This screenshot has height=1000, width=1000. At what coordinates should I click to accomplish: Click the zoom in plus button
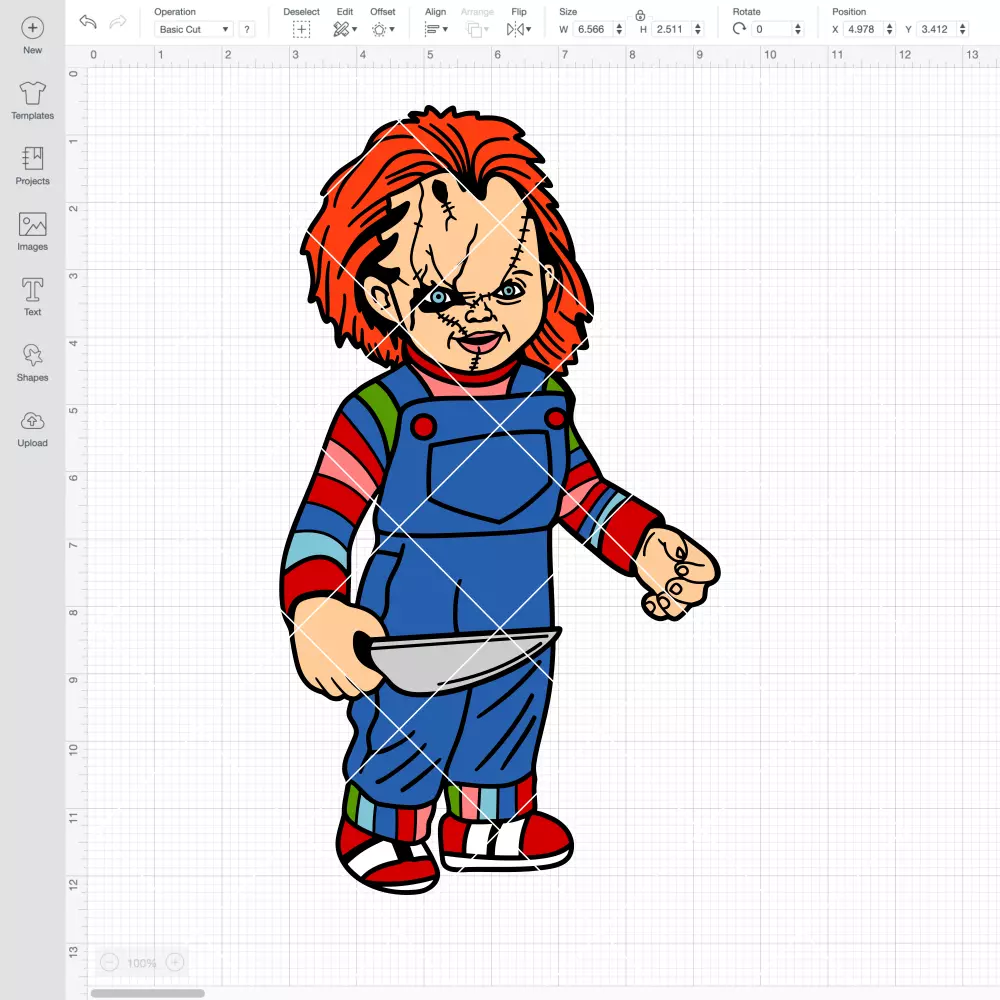(x=175, y=962)
